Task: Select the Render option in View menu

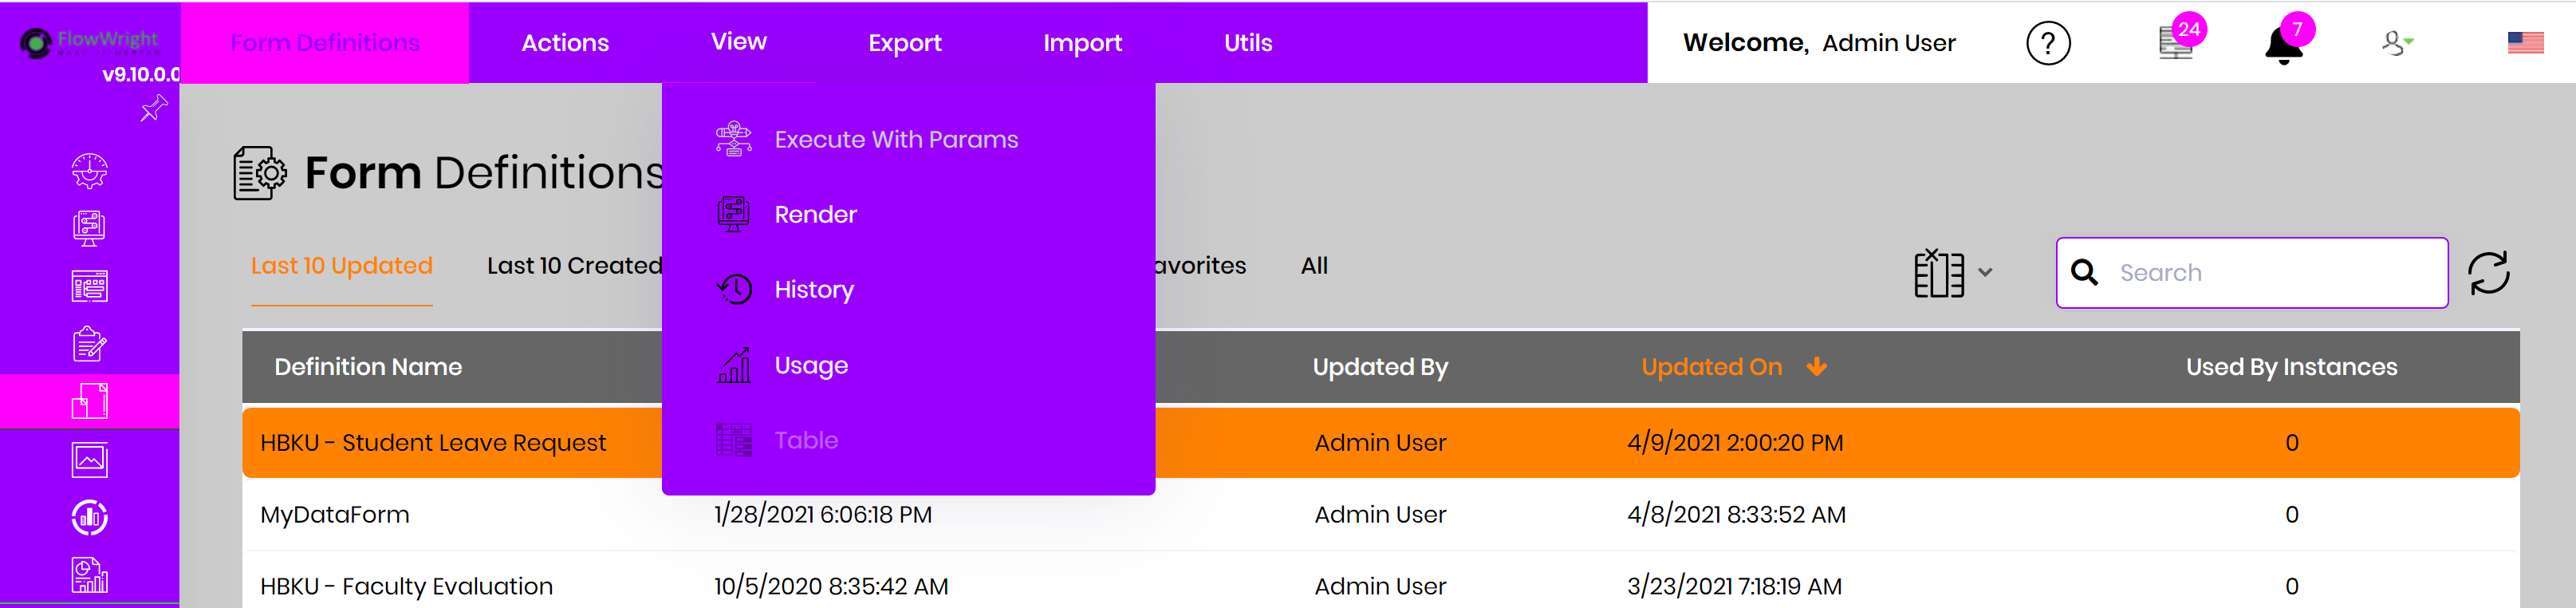Action: tap(814, 213)
